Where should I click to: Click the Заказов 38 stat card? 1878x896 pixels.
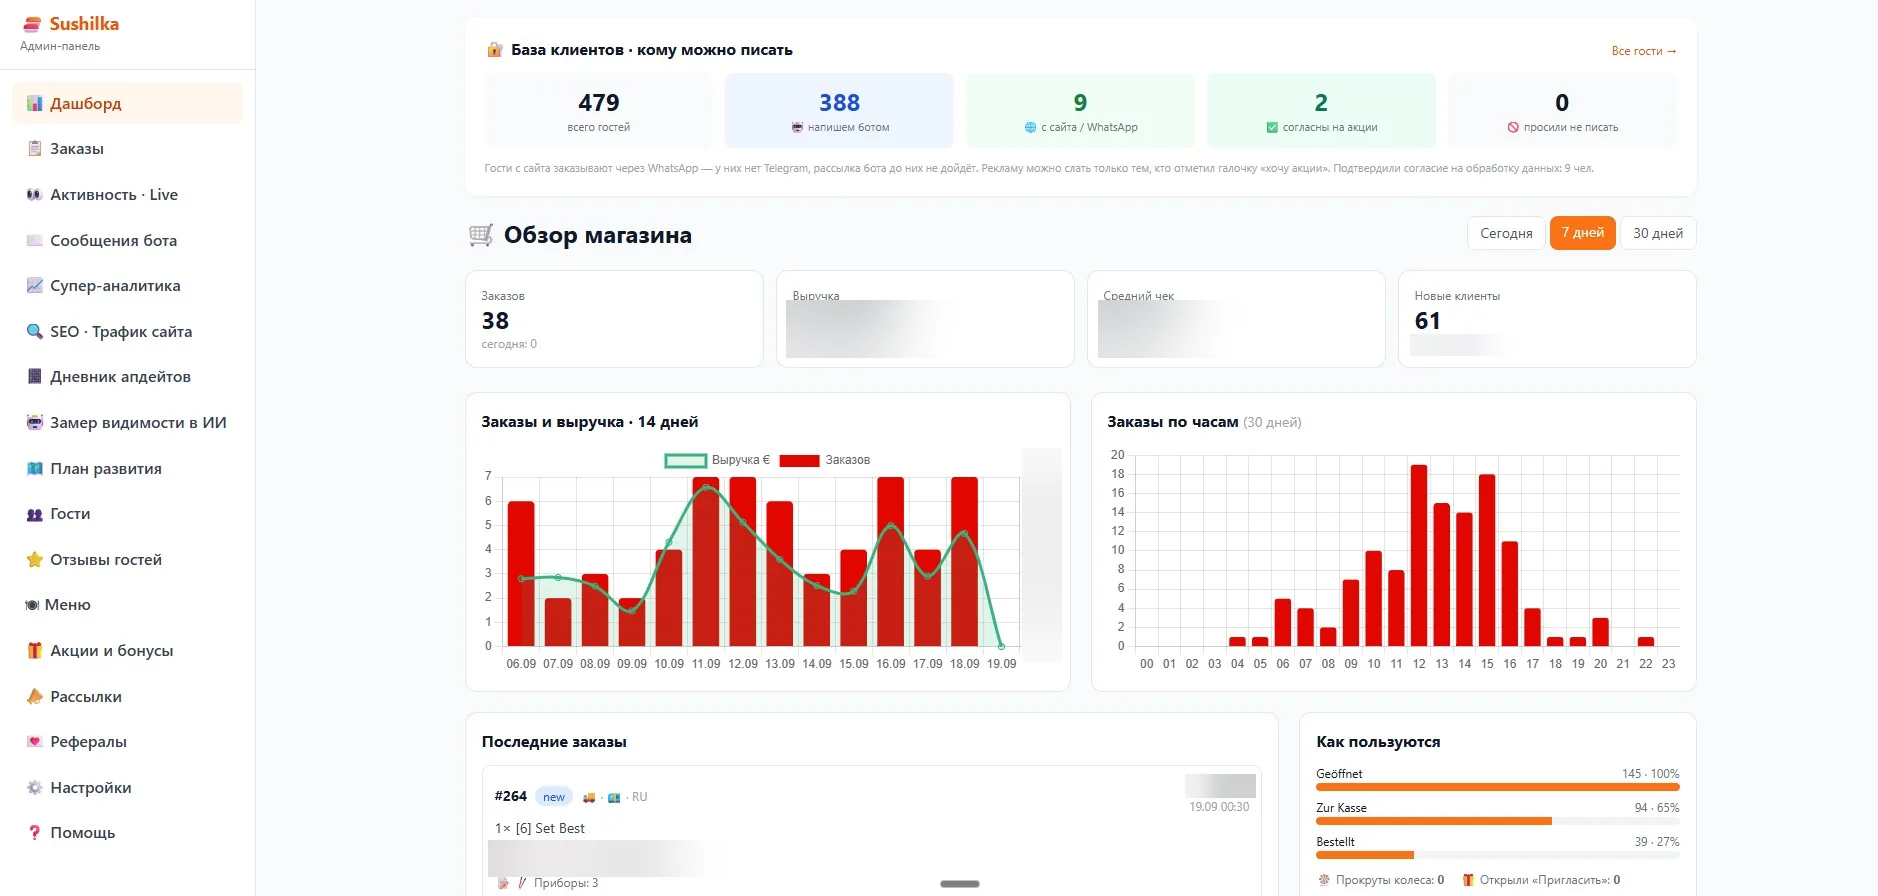(614, 319)
